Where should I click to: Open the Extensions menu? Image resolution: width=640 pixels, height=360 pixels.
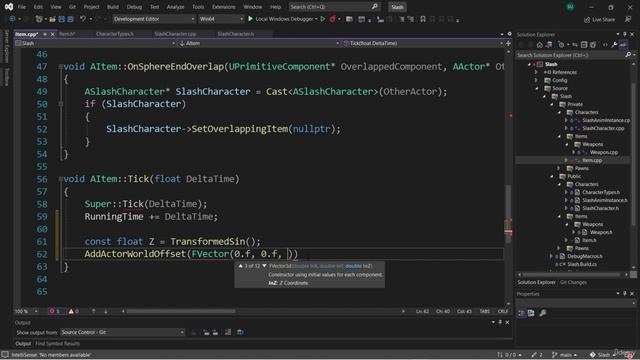(224, 7)
